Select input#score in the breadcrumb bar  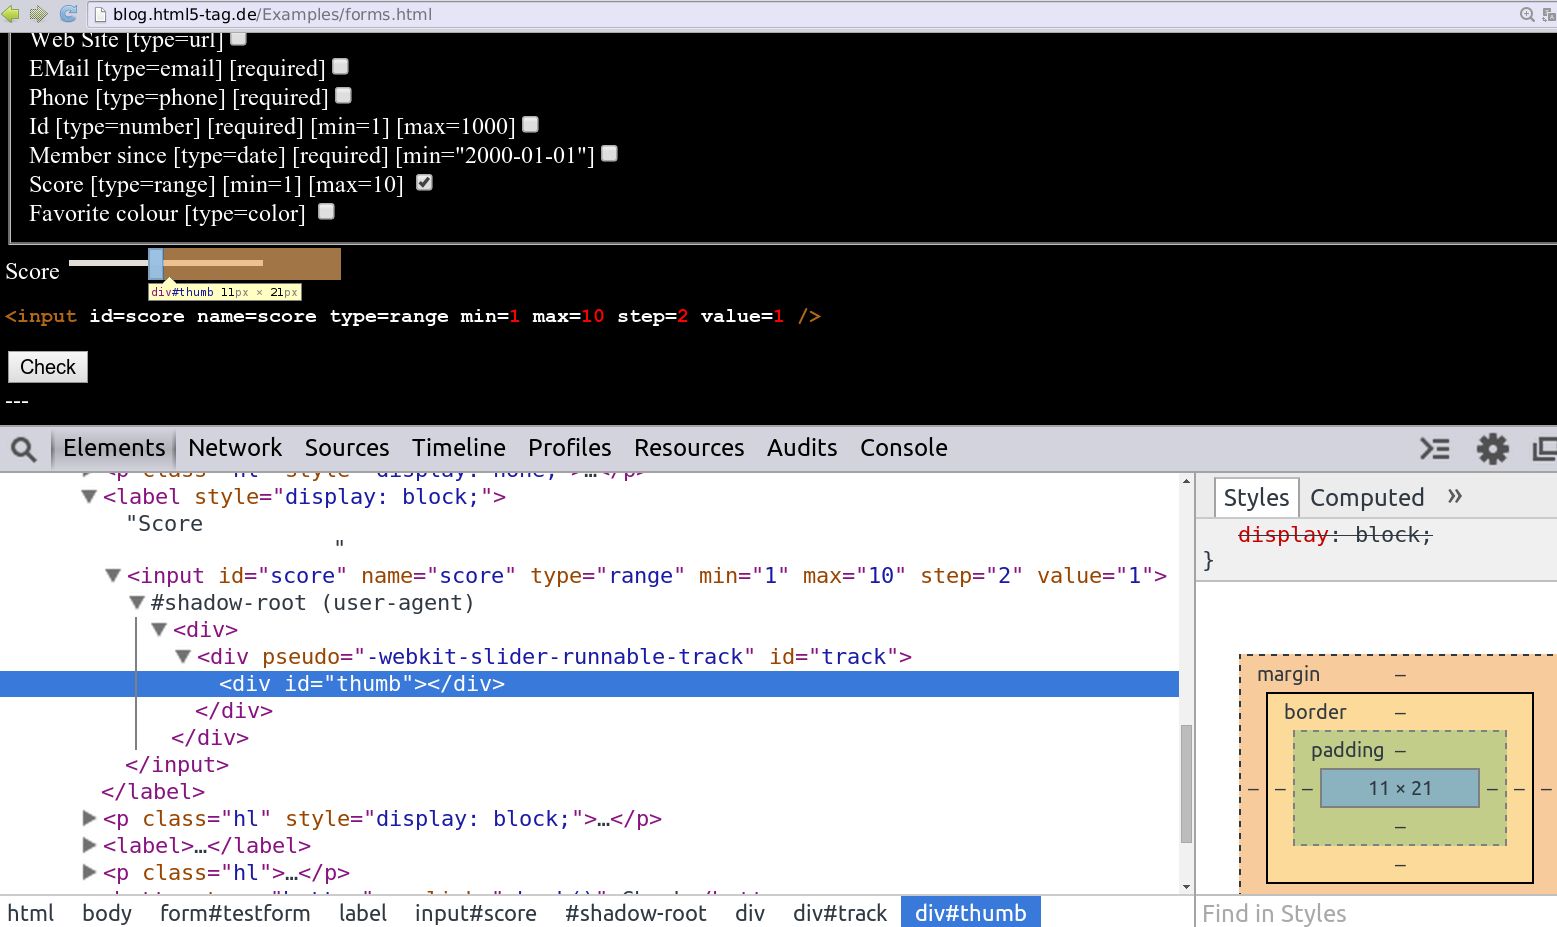point(476,913)
